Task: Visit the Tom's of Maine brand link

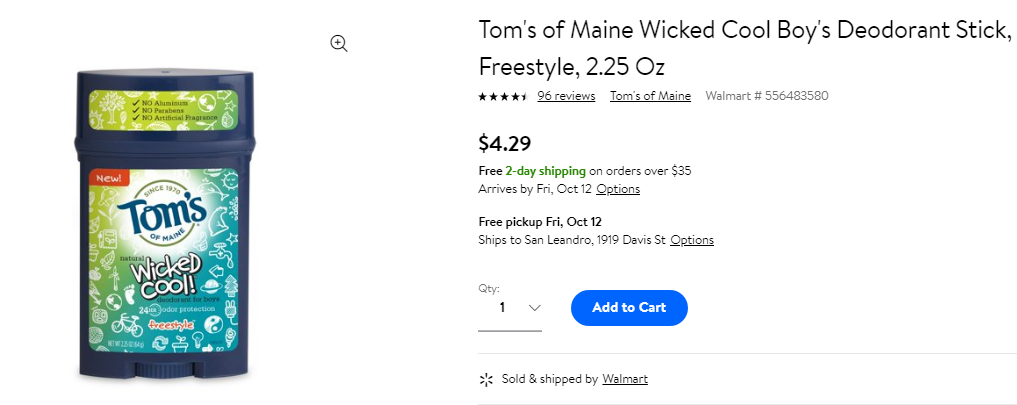Action: [651, 96]
